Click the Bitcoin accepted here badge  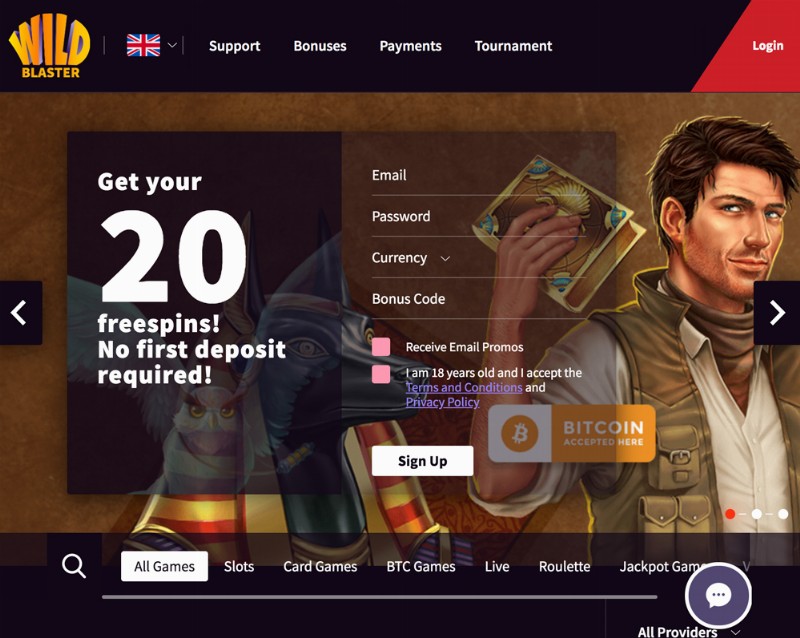click(x=571, y=433)
